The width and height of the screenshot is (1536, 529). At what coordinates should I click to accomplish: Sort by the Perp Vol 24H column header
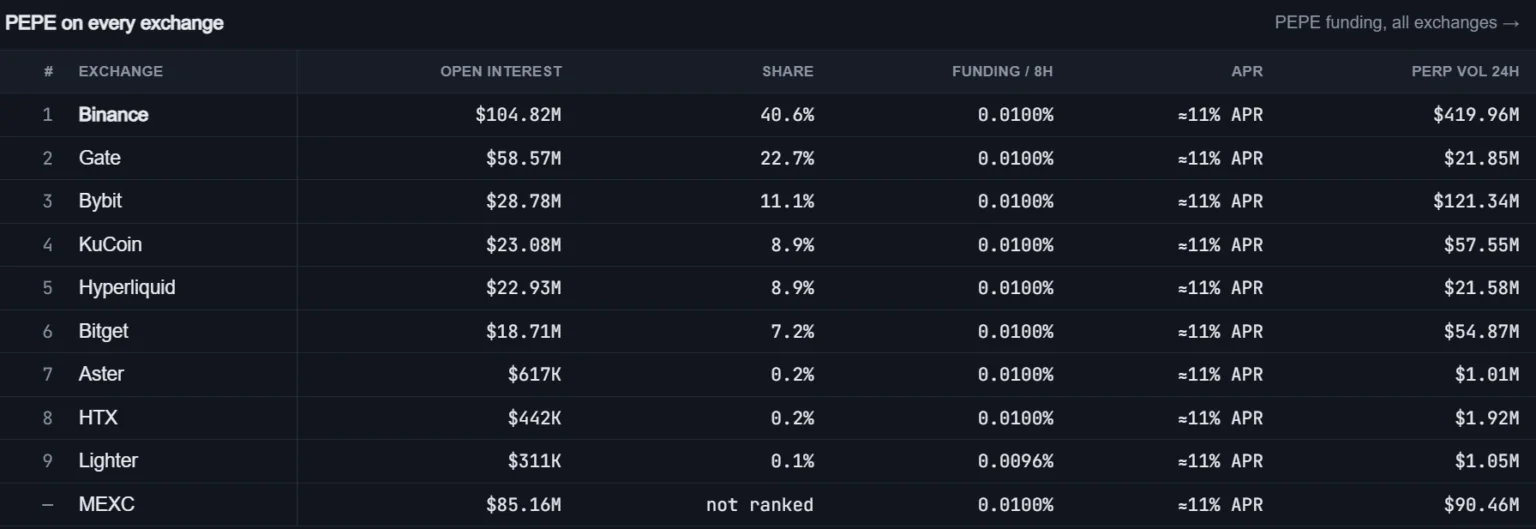(x=1466, y=71)
